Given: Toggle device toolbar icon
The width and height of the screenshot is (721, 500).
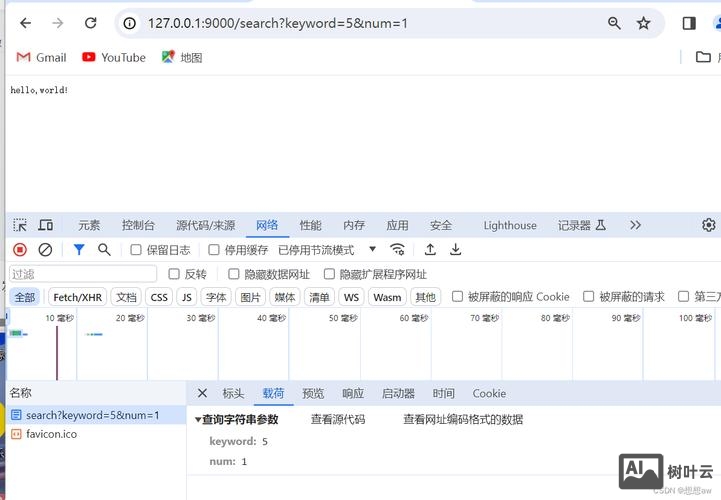Looking at the screenshot, I should tap(45, 225).
